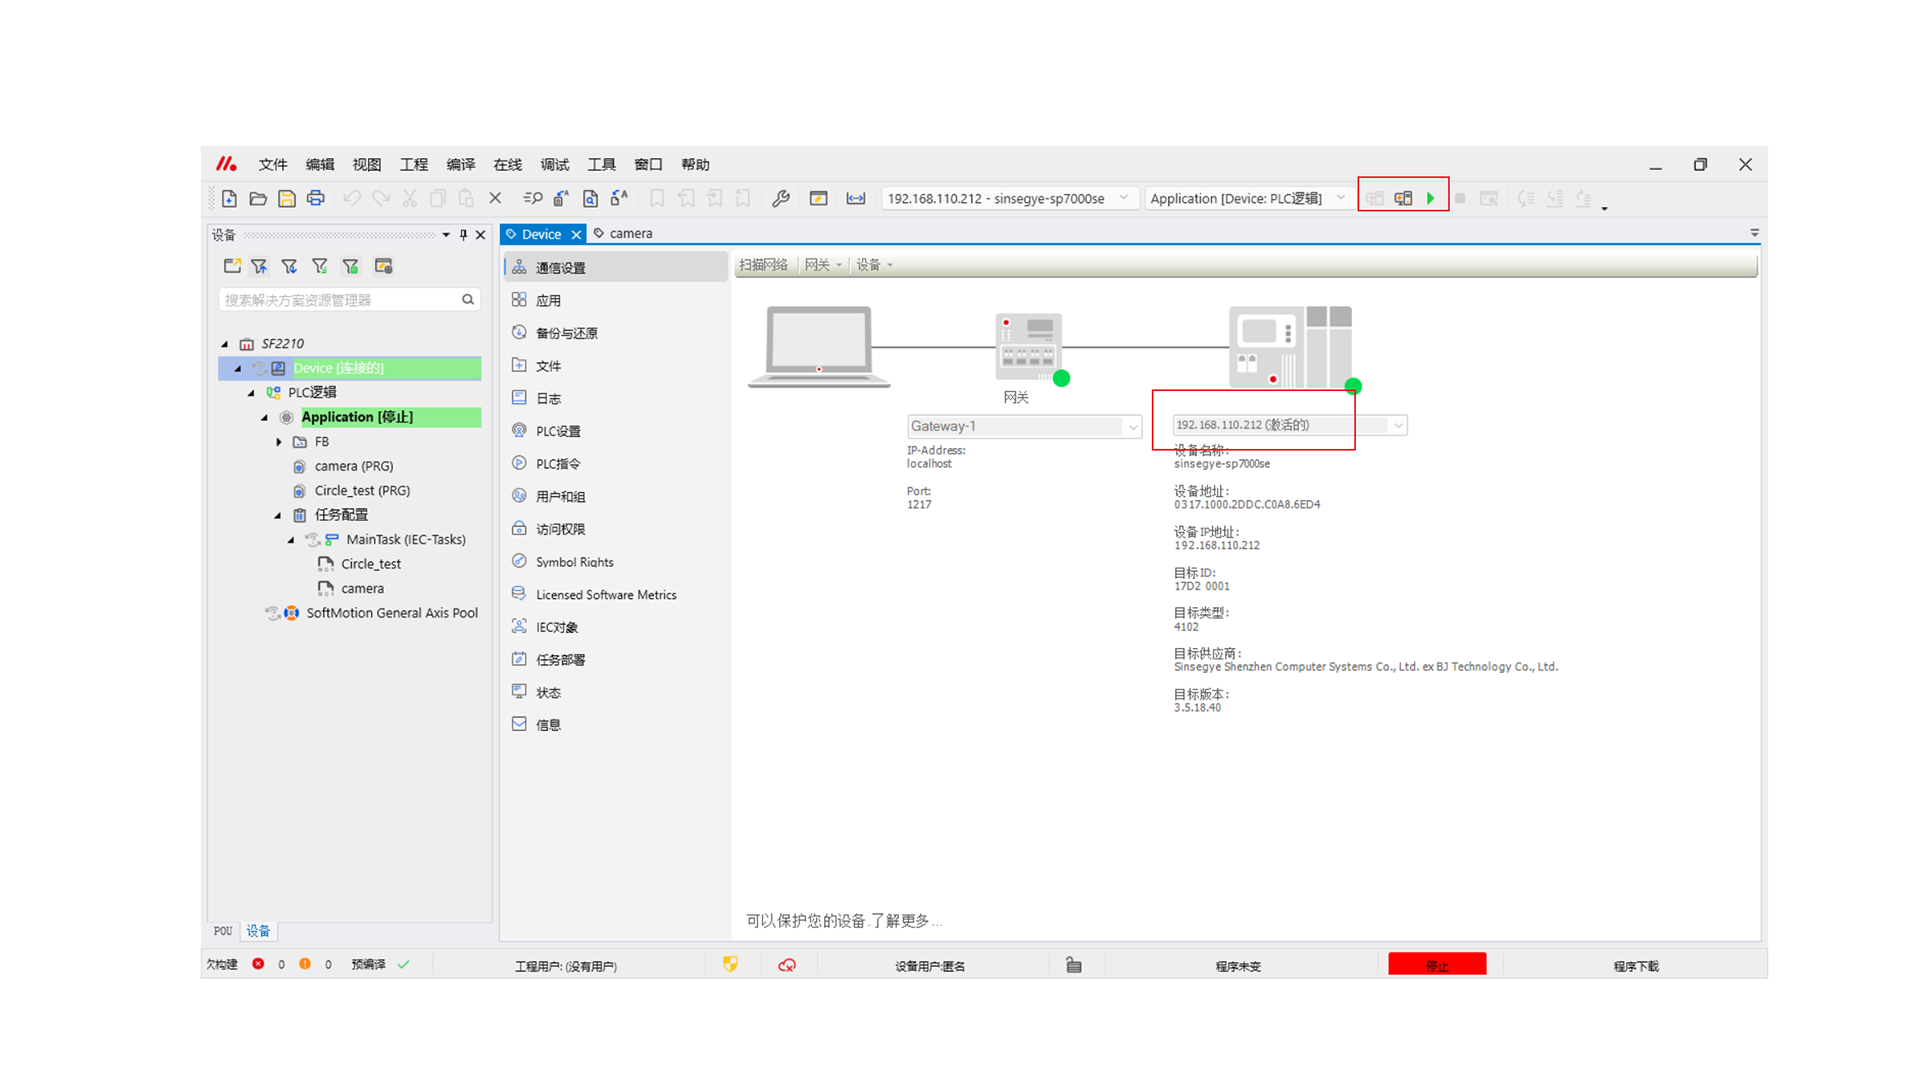Click the Logout device toolbar icon
This screenshot has width=1920, height=1080.
(1403, 198)
